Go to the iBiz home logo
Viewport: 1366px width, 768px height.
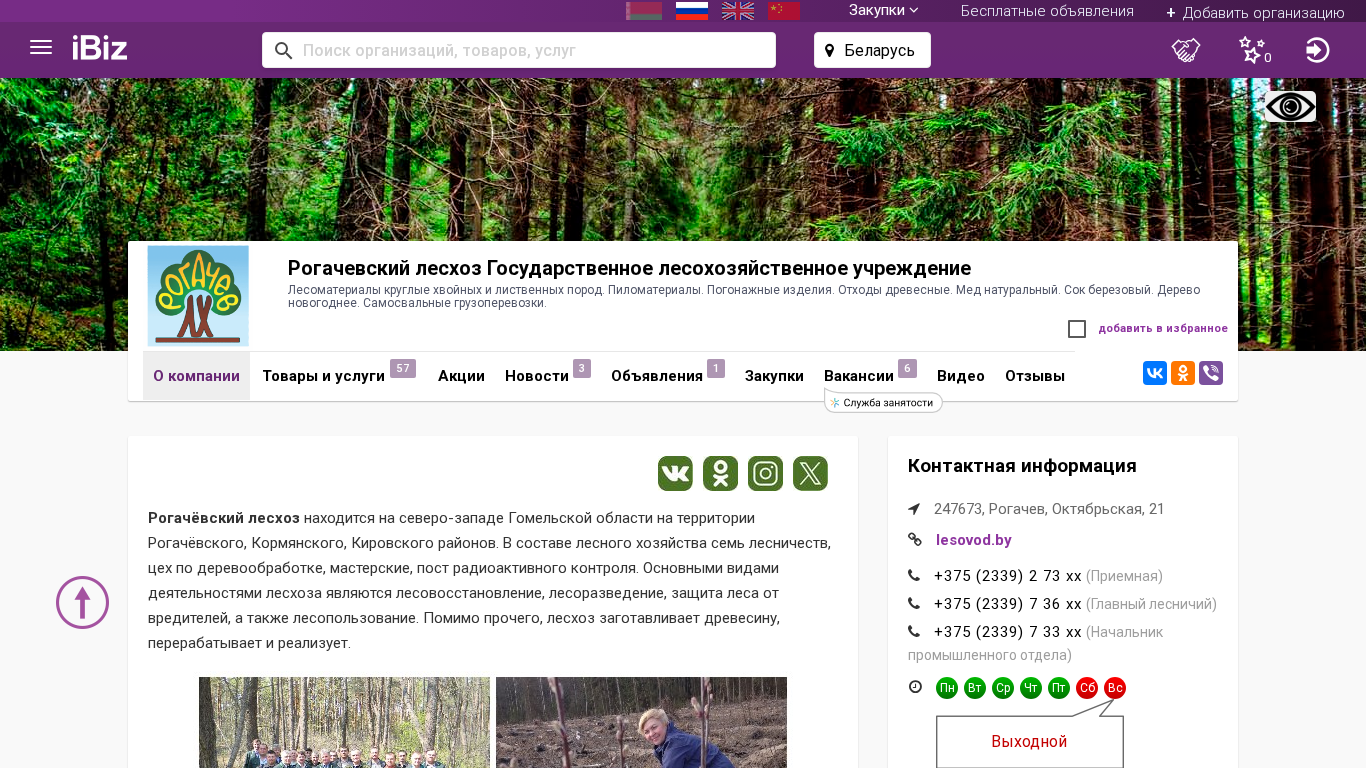100,48
